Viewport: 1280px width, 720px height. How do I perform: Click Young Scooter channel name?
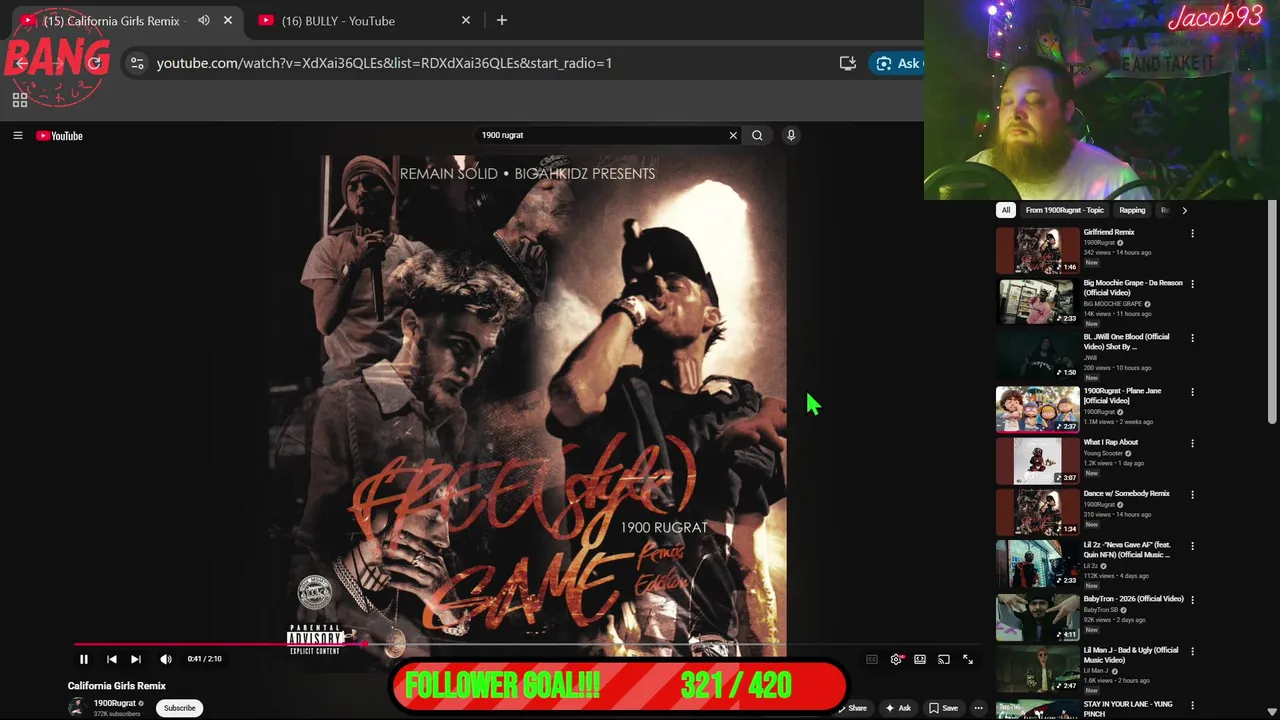[x=1104, y=453]
